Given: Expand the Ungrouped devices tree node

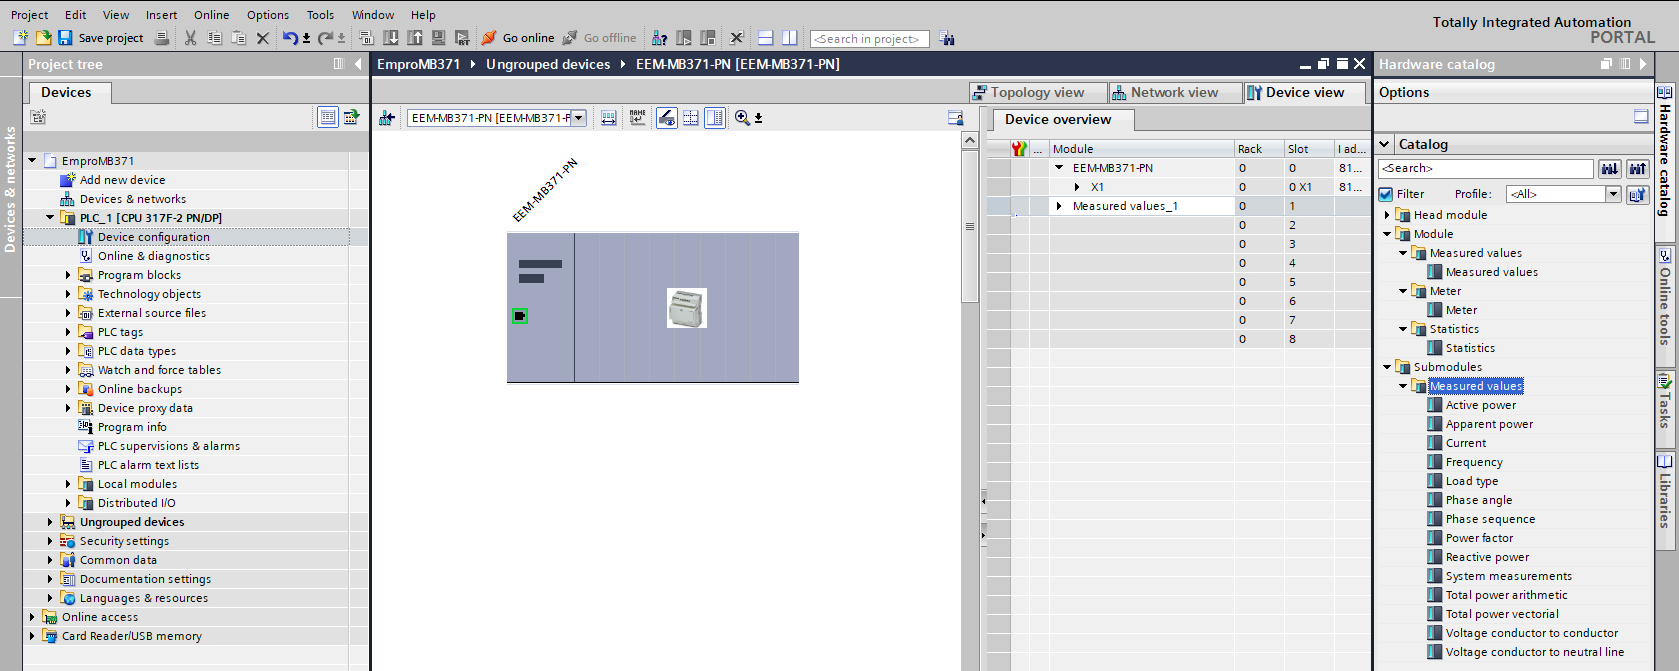Looking at the screenshot, I should coord(50,522).
